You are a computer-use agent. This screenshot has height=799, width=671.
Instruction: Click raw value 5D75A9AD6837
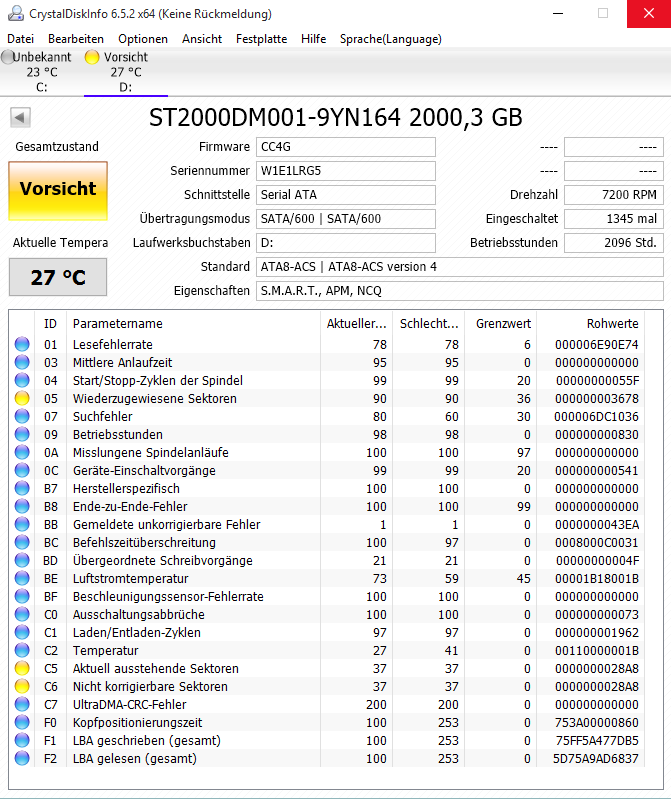(596, 758)
